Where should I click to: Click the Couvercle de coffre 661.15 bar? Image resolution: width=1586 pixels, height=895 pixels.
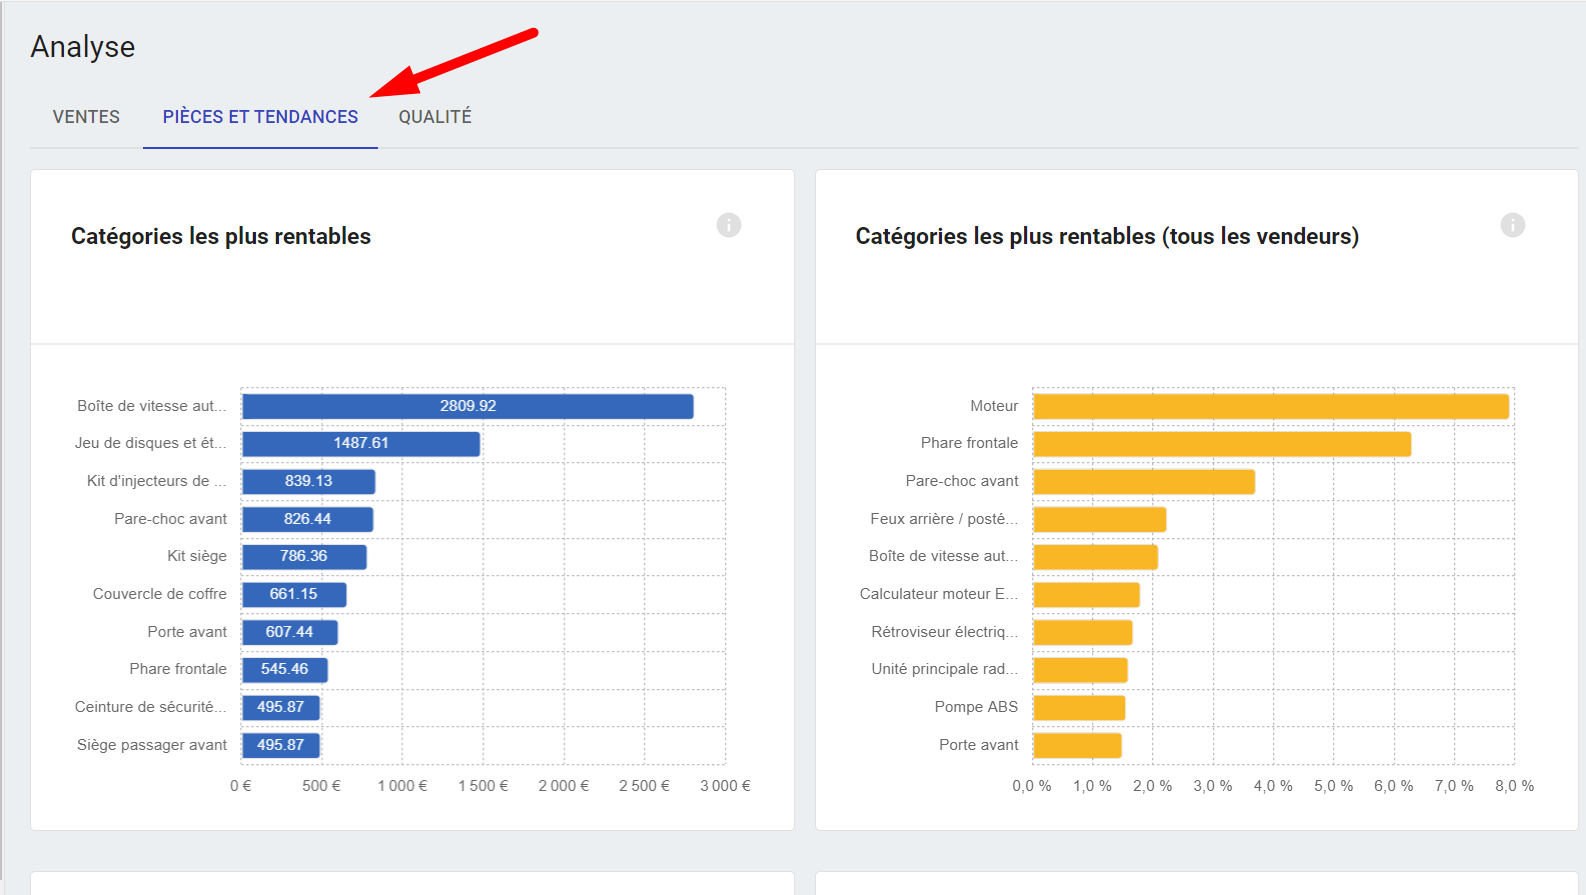point(294,595)
